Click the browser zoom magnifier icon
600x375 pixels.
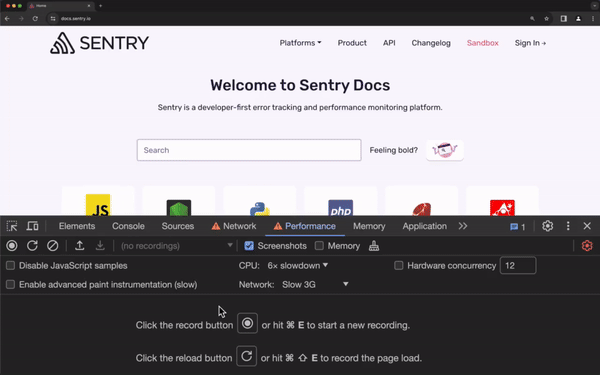[532, 18]
